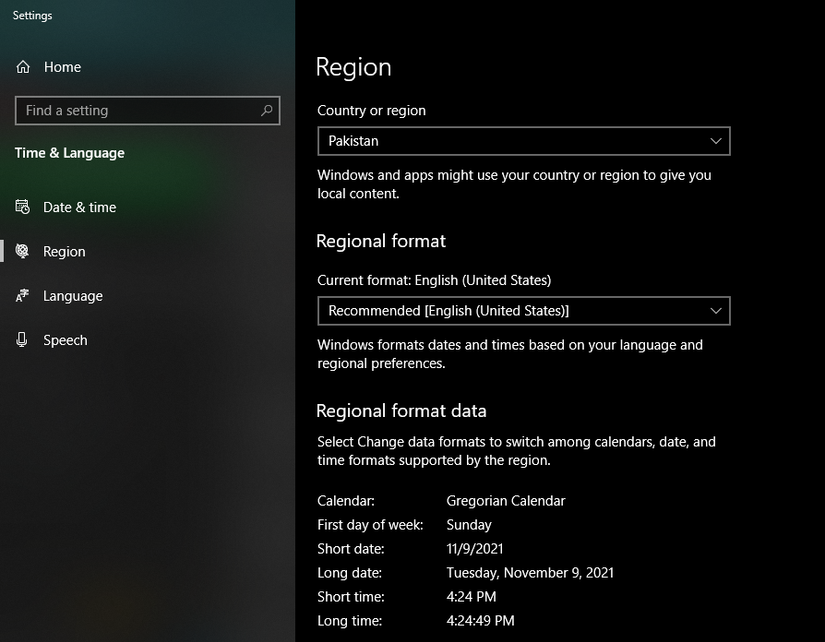
Task: Click the Short time: label
Action: pos(350,597)
